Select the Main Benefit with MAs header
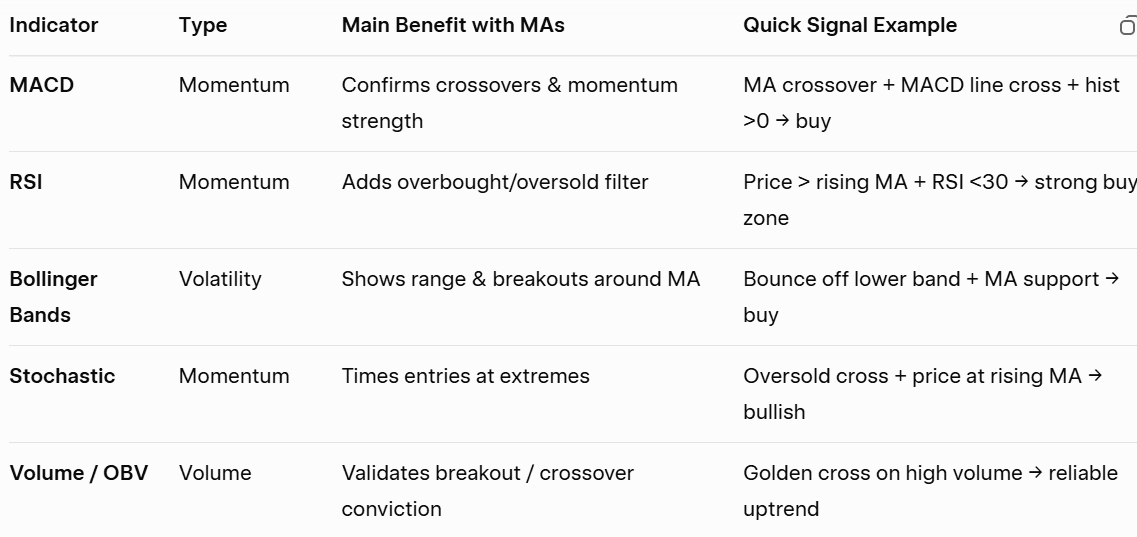 click(453, 26)
